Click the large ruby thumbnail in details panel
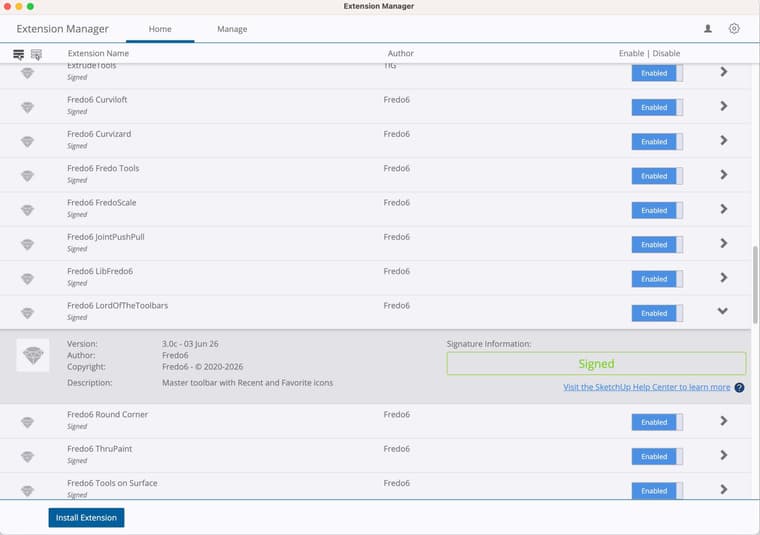760x535 pixels. pyautogui.click(x=33, y=355)
